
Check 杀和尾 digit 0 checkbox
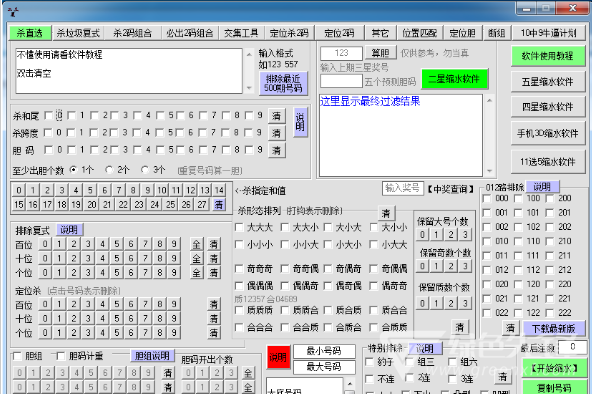[x=48, y=115]
